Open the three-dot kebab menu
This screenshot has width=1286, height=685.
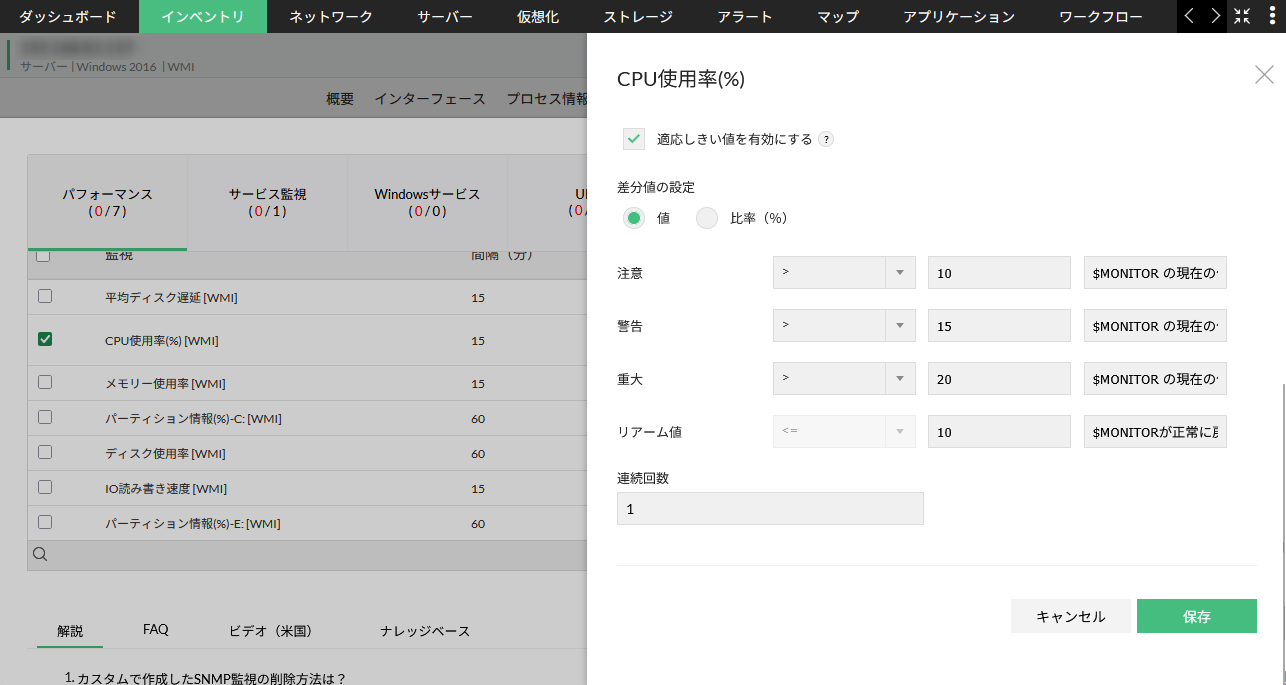tap(1272, 16)
